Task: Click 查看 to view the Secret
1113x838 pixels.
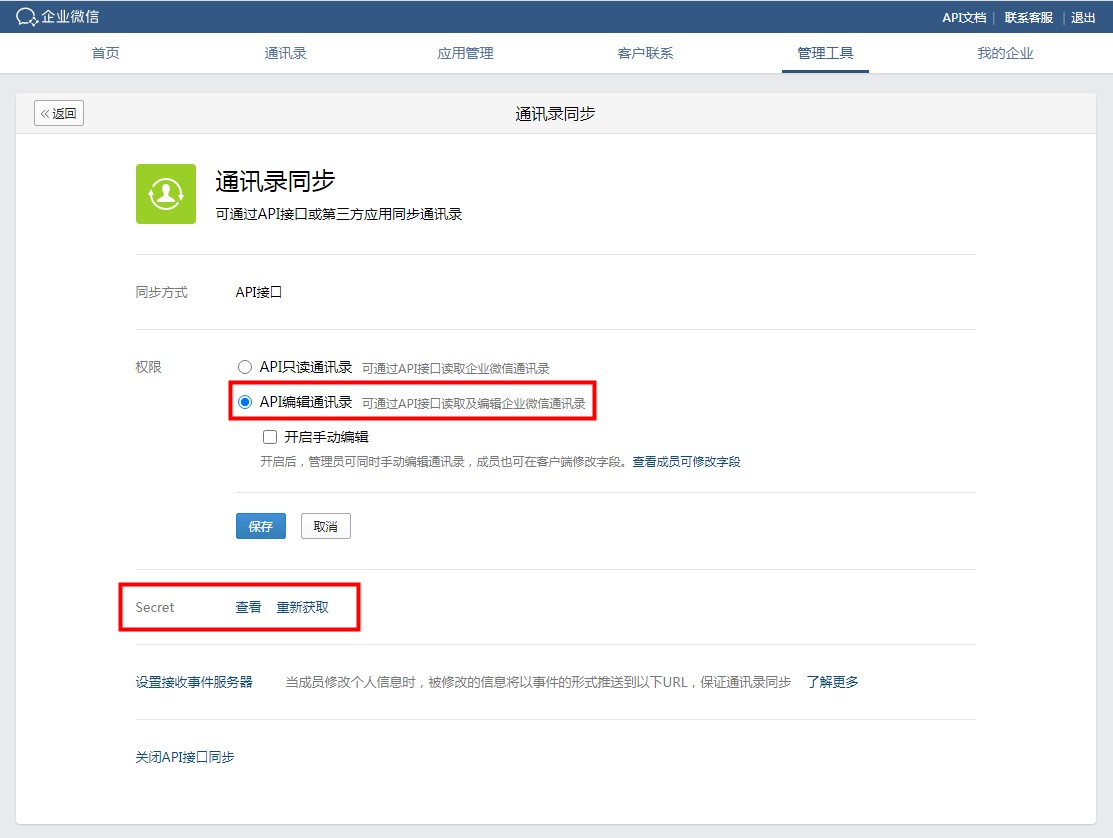Action: pos(249,607)
